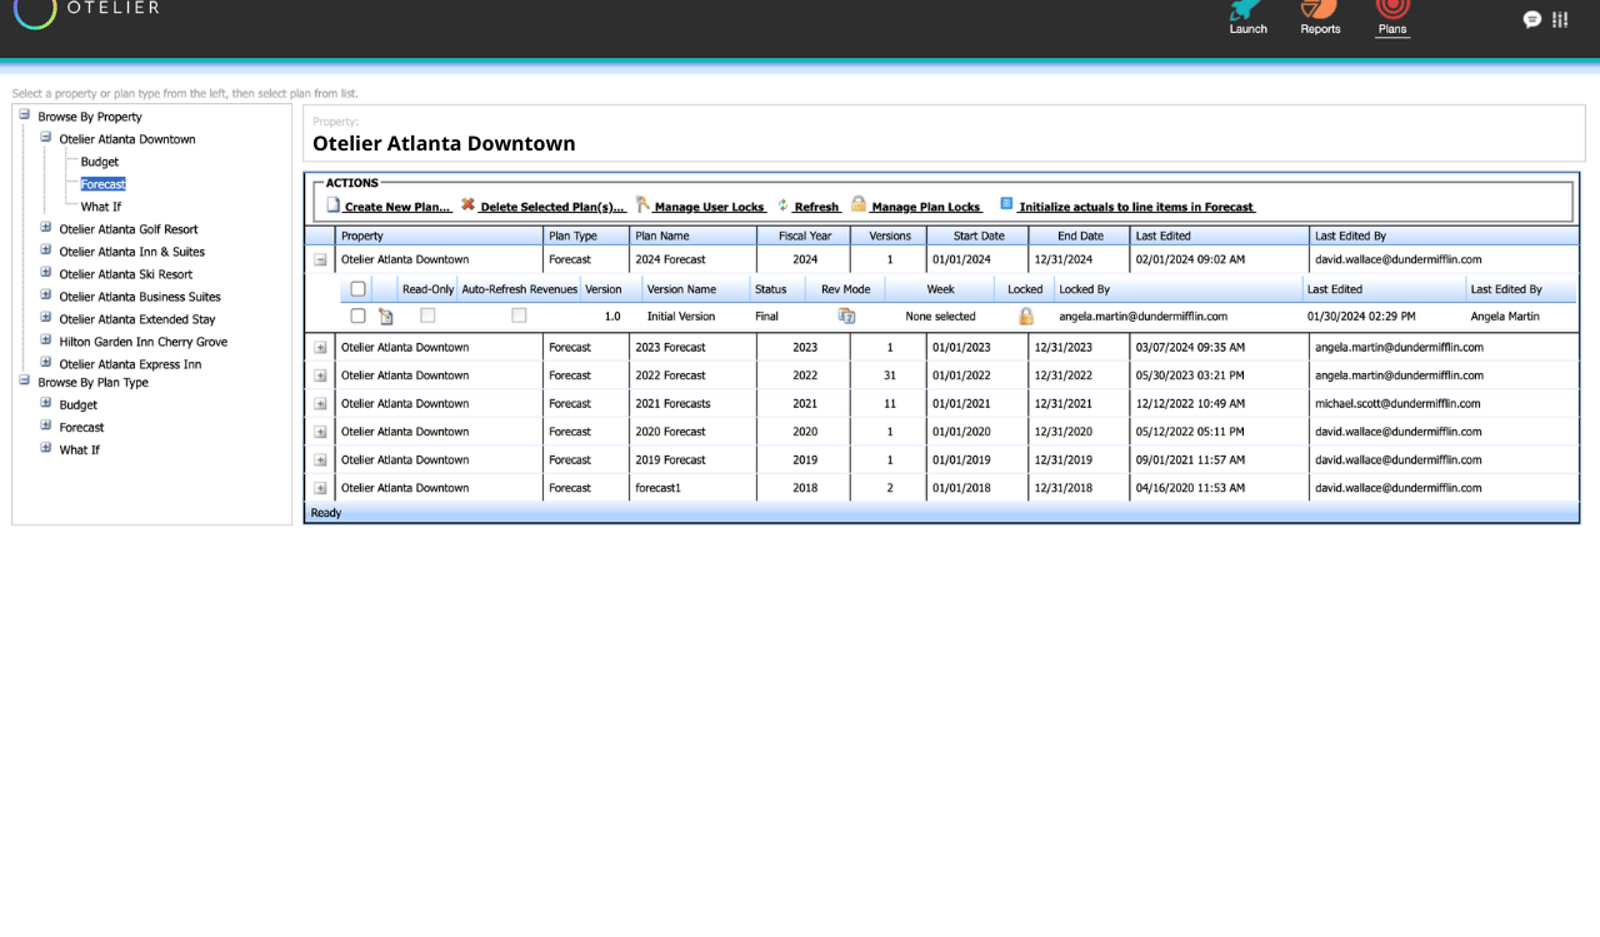Collapse the Browse By Property tree node
Viewport: 1600px width, 937px height.
pos(24,115)
